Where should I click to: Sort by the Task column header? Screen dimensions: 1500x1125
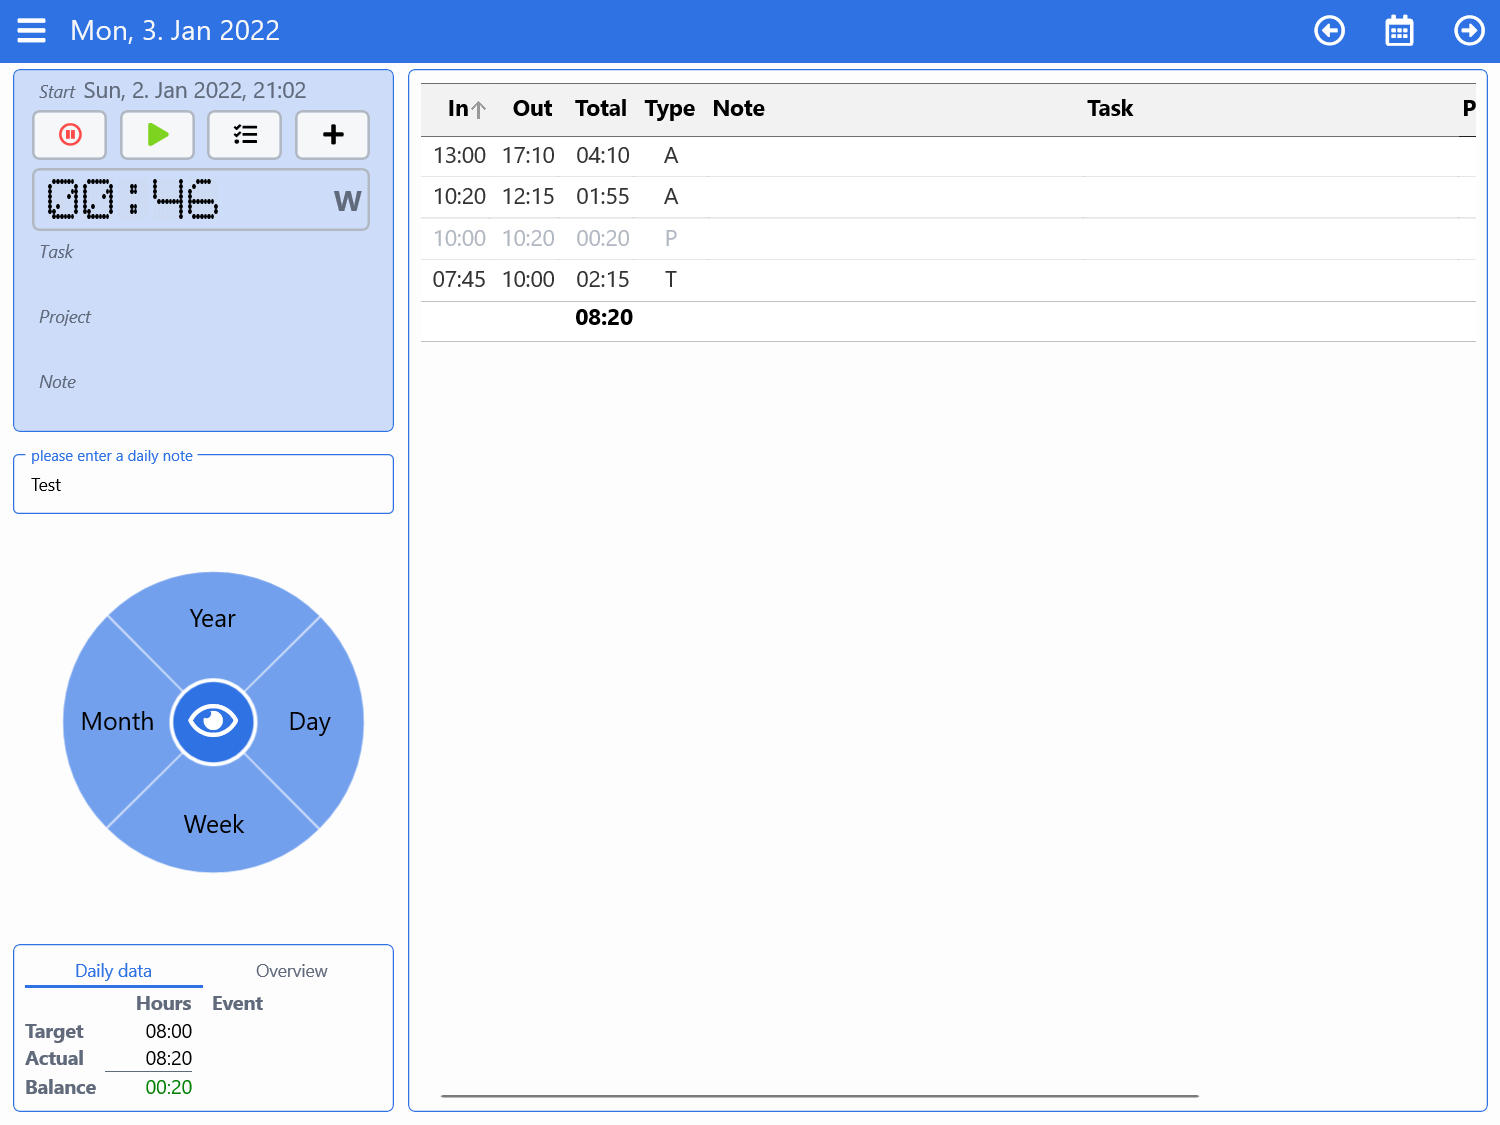tap(1110, 109)
